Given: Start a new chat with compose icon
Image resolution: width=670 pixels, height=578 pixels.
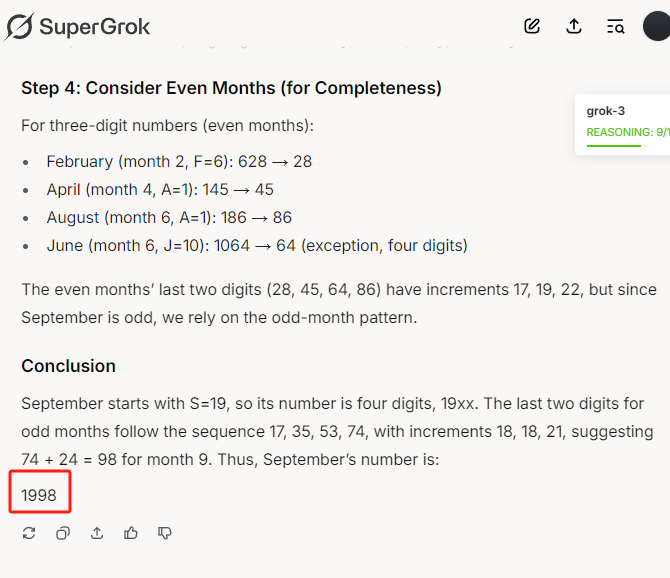Looking at the screenshot, I should click(x=532, y=26).
